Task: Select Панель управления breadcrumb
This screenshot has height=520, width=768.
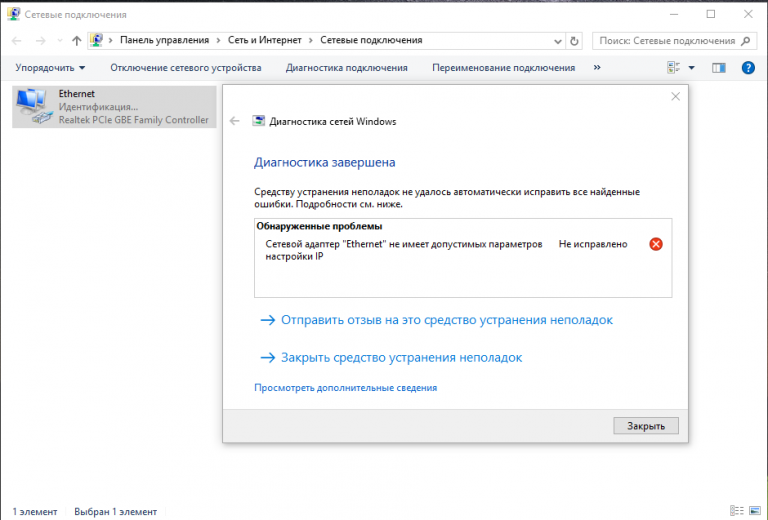Action: click(x=165, y=40)
